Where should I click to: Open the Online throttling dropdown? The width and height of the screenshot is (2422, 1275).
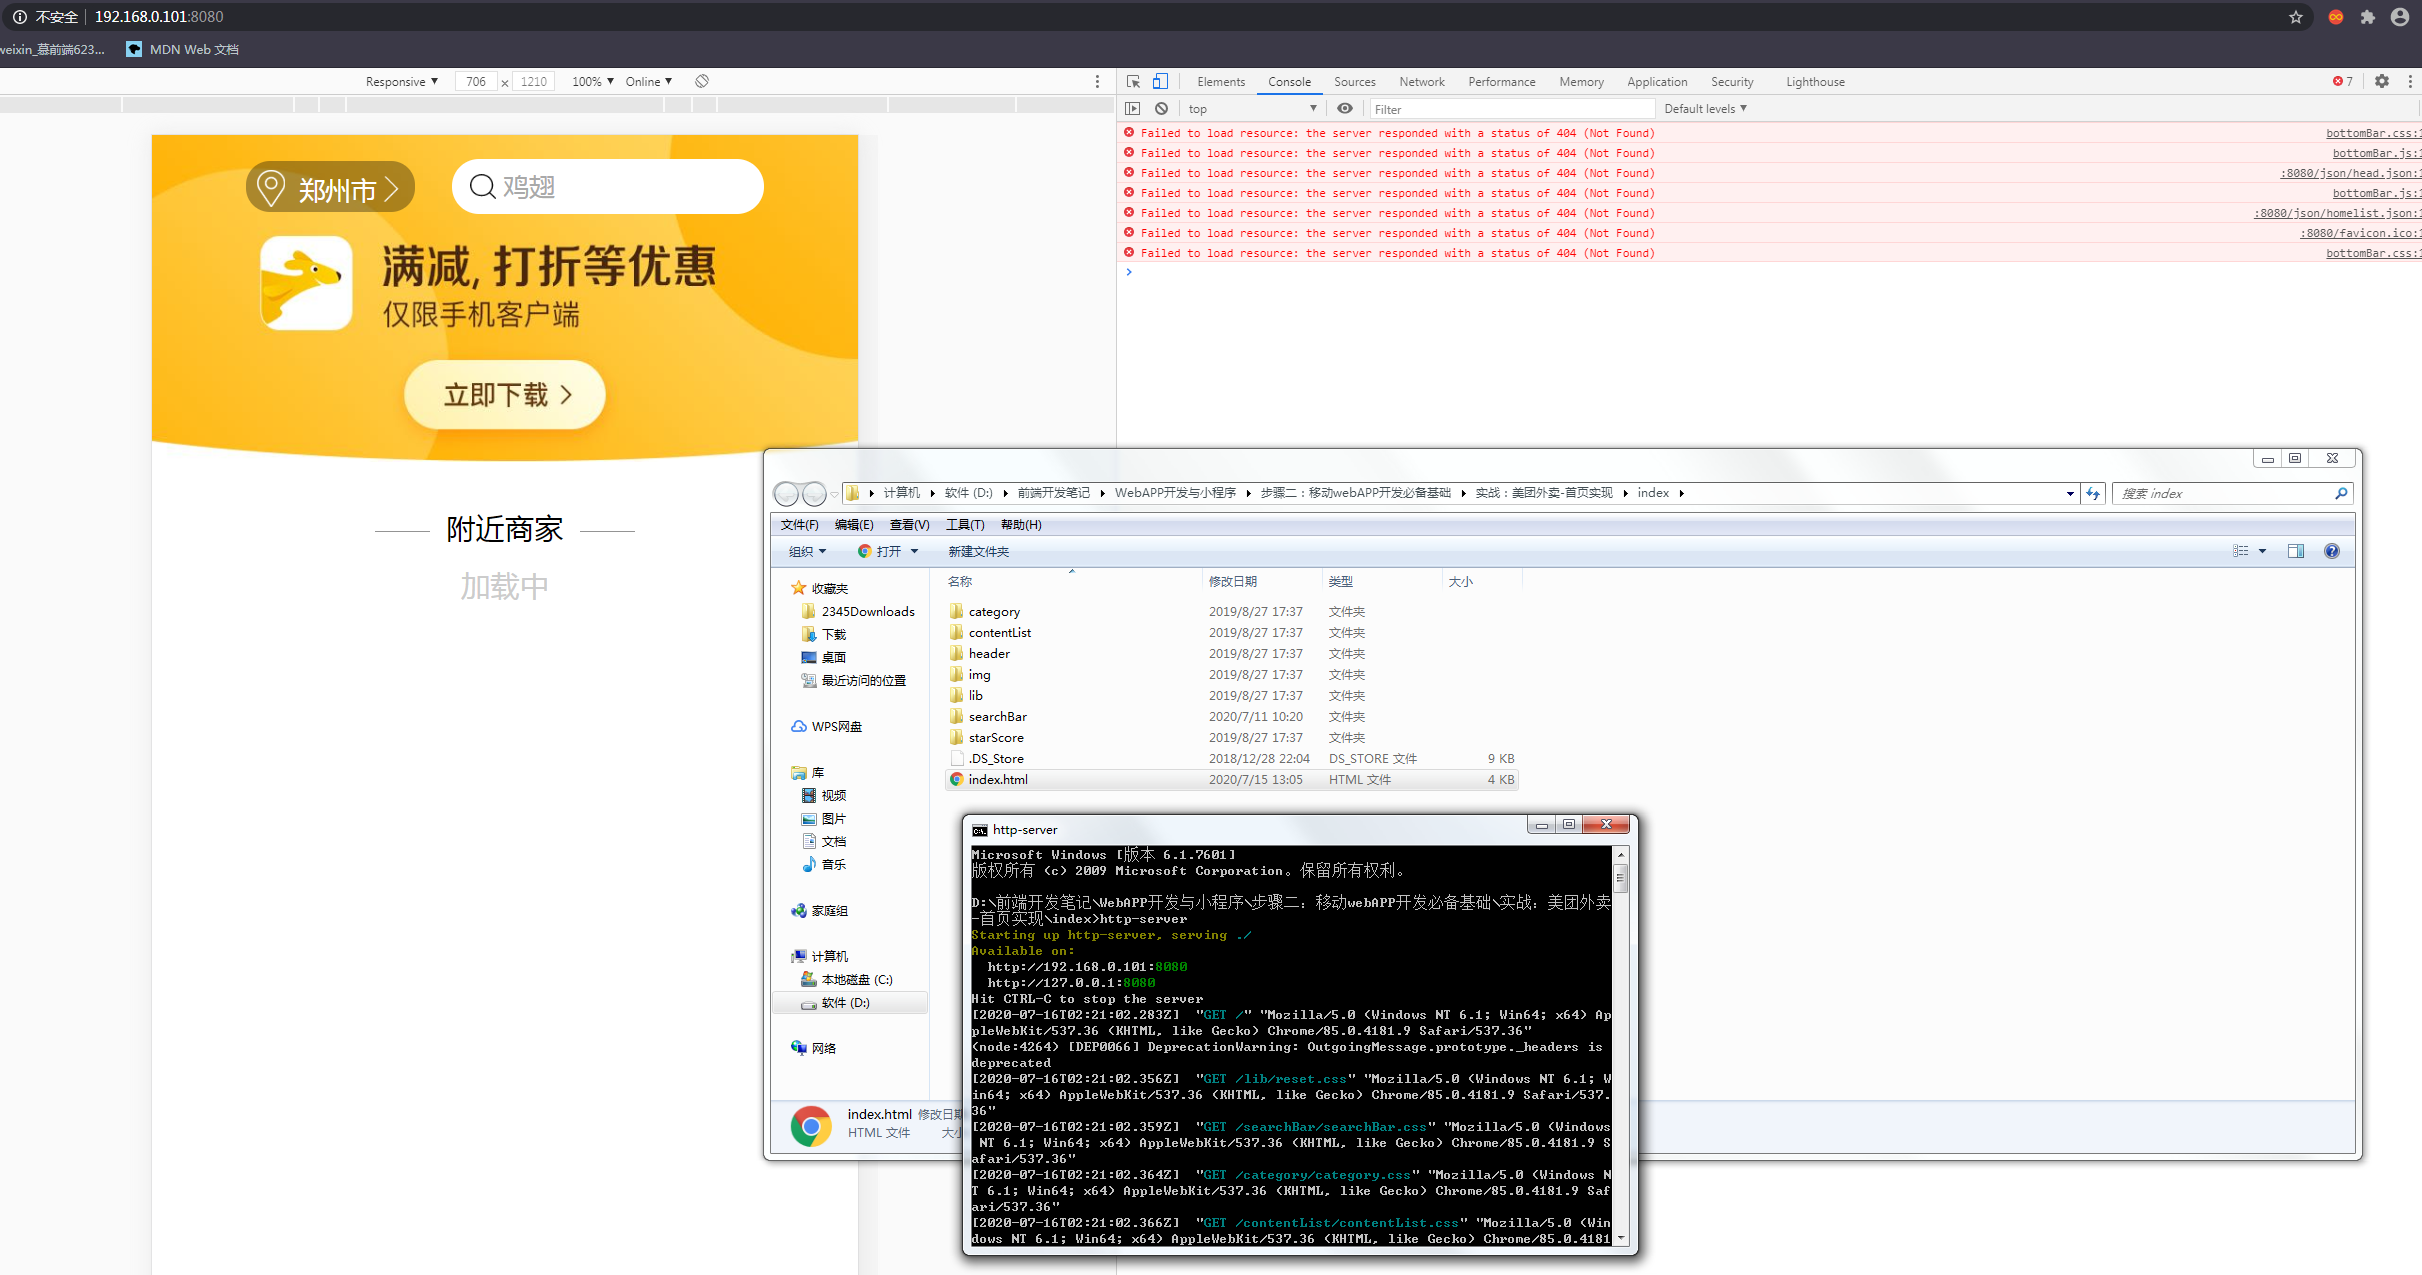click(648, 82)
